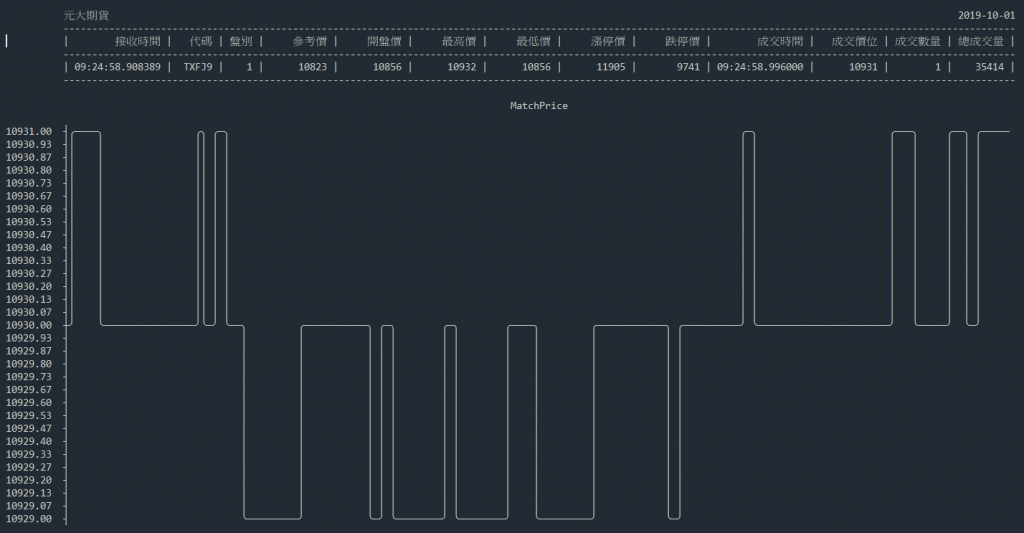
Task: Click the reference price 10823
Action: tap(313, 67)
